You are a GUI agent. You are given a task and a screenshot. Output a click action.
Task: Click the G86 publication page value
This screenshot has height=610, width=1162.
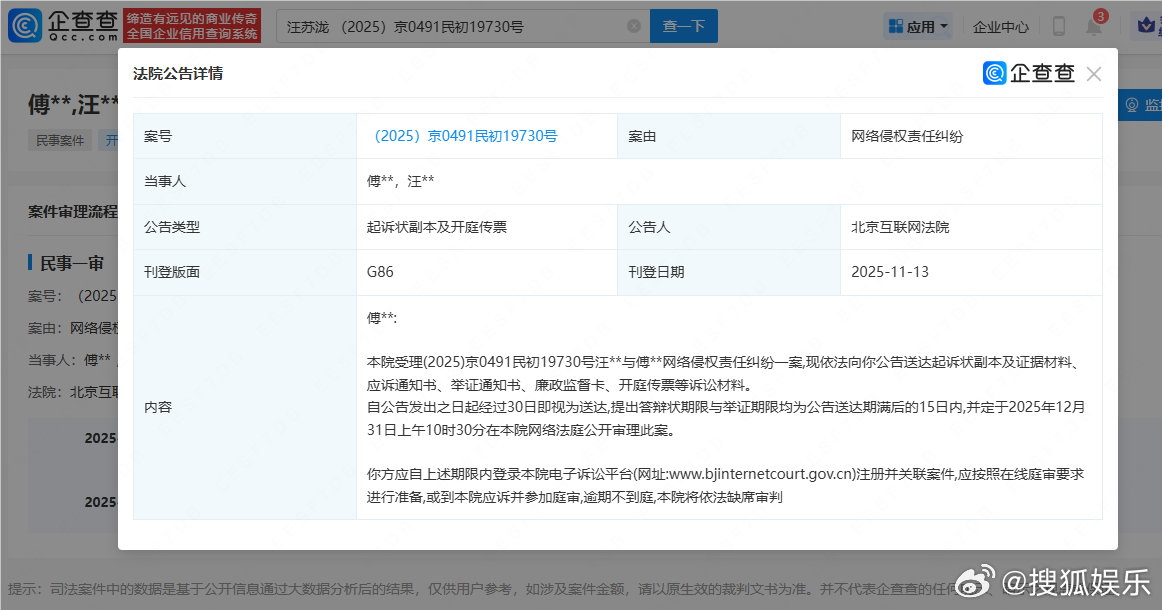coord(380,272)
